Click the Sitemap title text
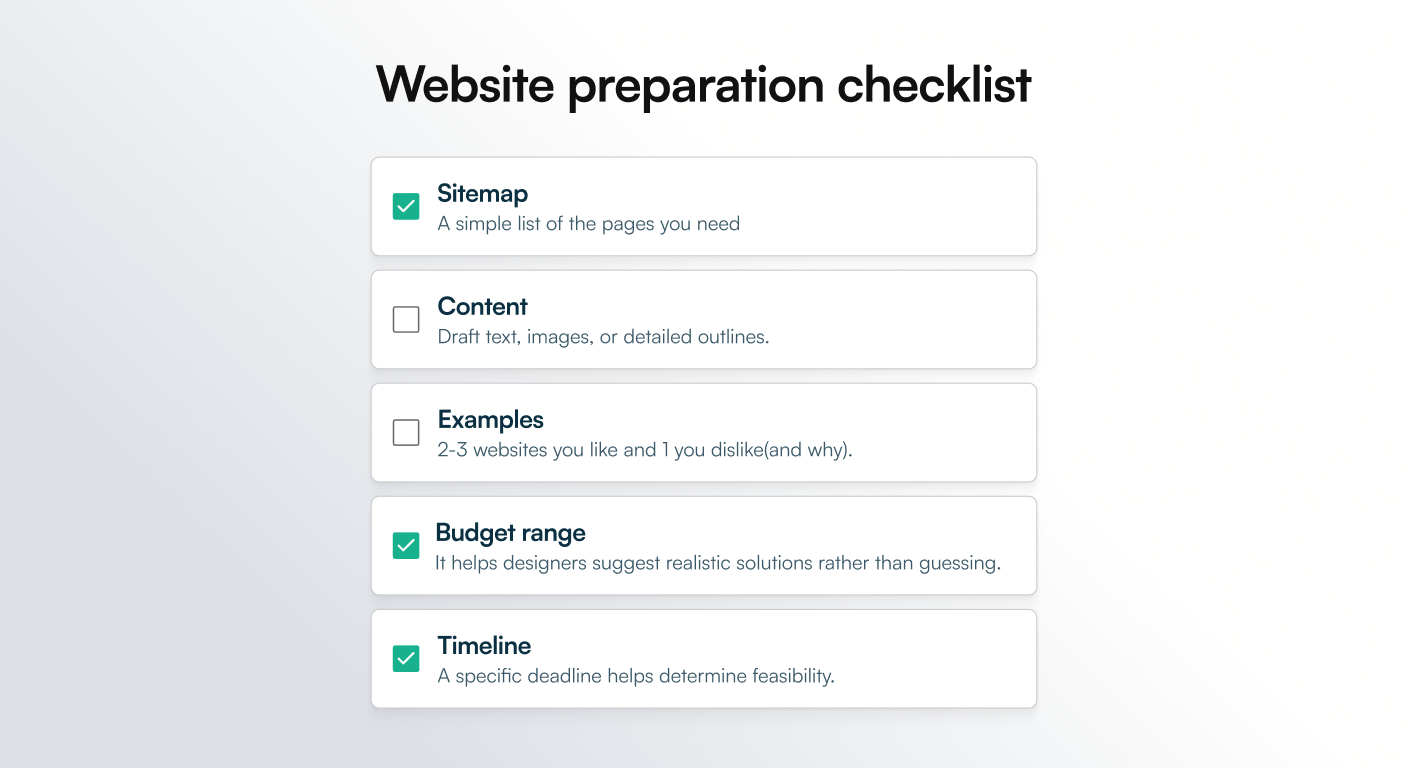The image size is (1408, 768). tap(483, 194)
